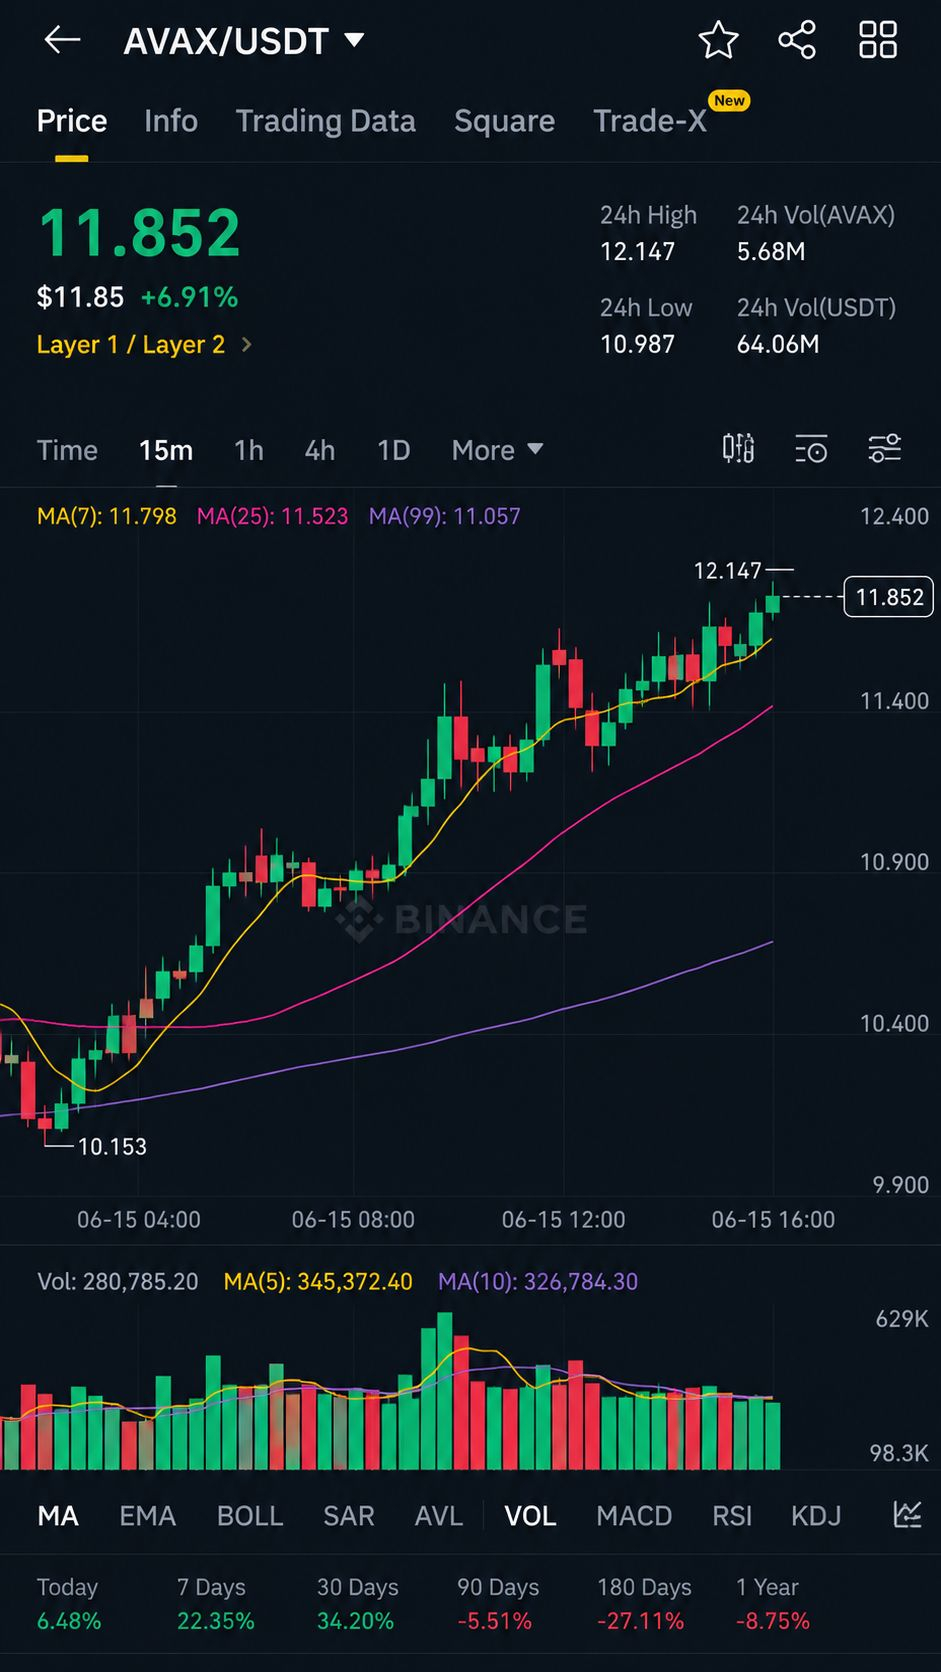Tap the 10.153 low marker on chart
Image resolution: width=941 pixels, height=1672 pixels.
click(112, 1146)
